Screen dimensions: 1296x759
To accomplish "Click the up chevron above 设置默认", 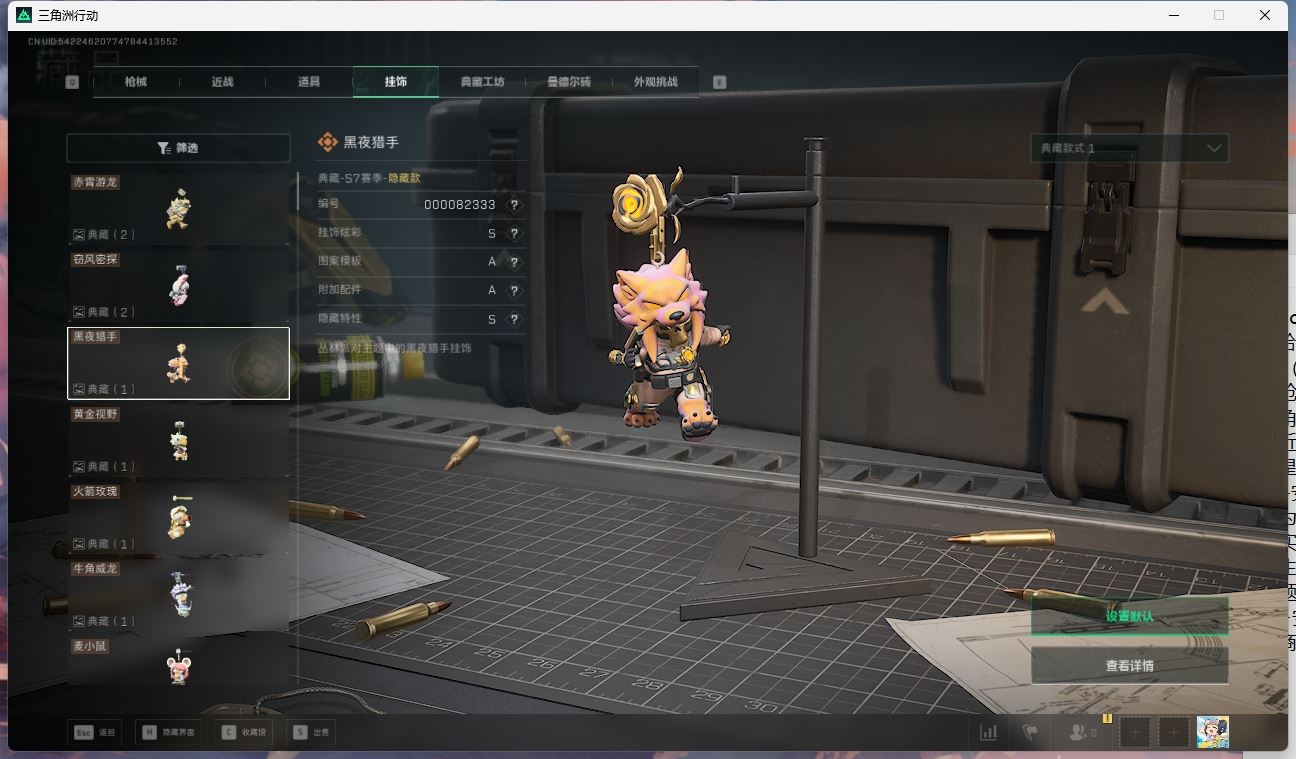I will 1105,302.
